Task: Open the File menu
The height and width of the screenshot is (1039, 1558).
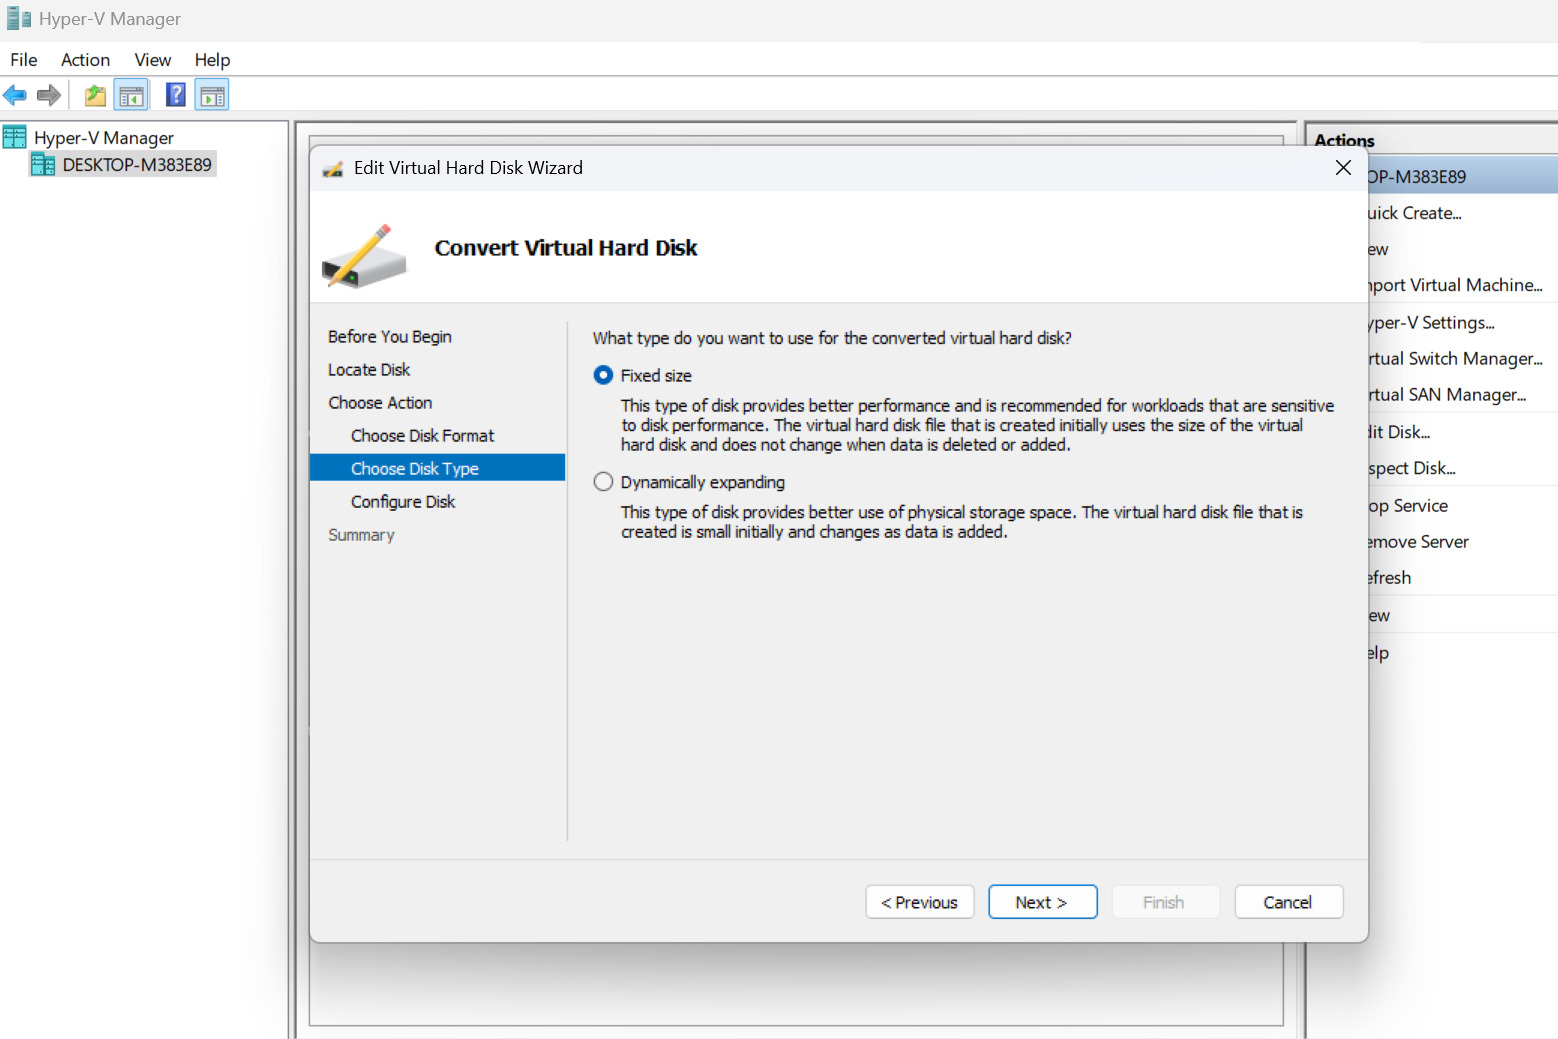Action: (24, 60)
